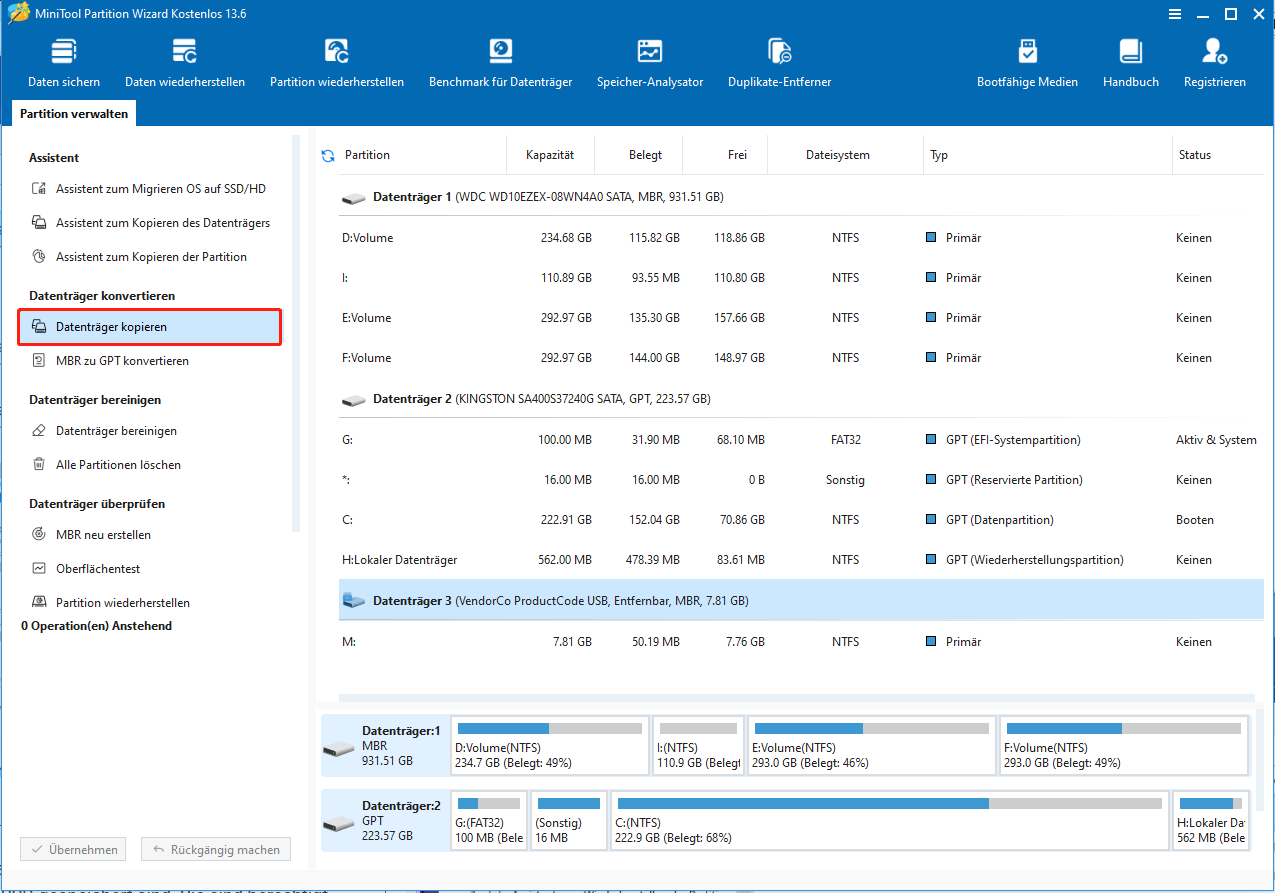Image resolution: width=1275 pixels, height=893 pixels.
Task: Click the left sidebar vertical scrollbar
Action: 296,333
